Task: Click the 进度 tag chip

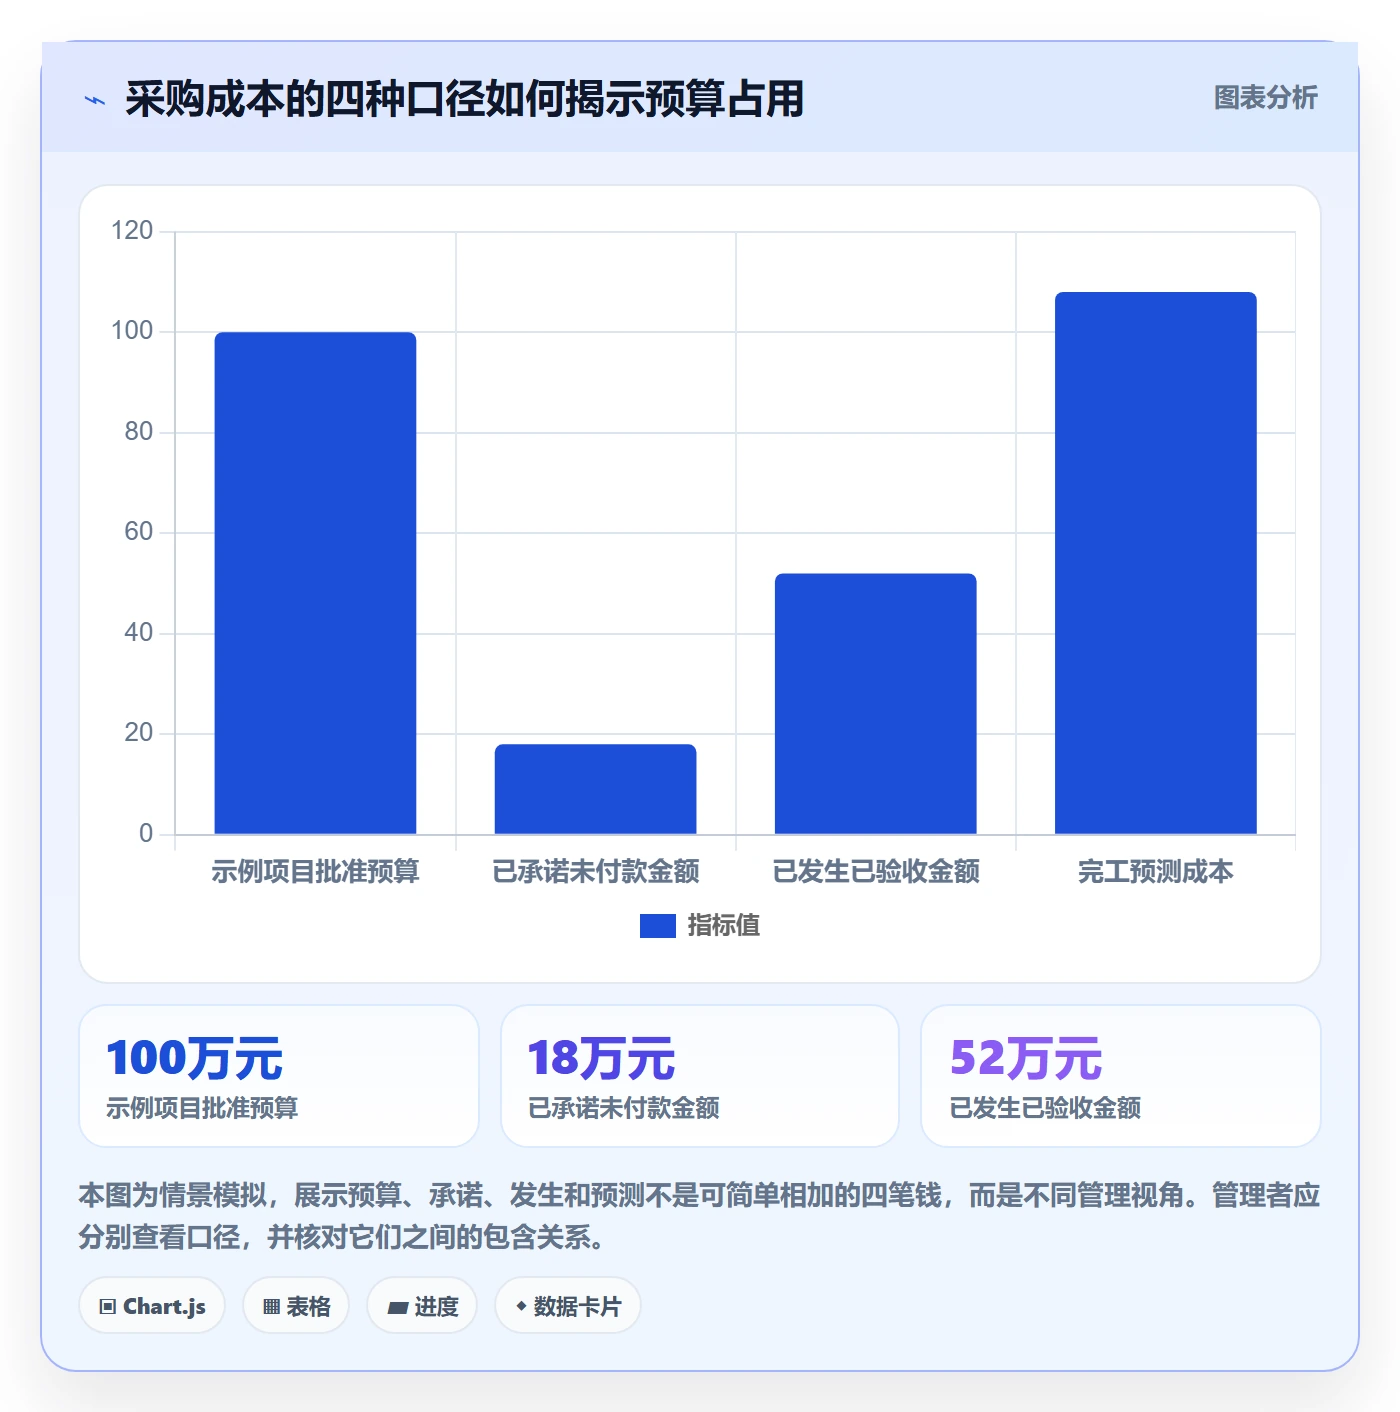Action: tap(422, 1306)
